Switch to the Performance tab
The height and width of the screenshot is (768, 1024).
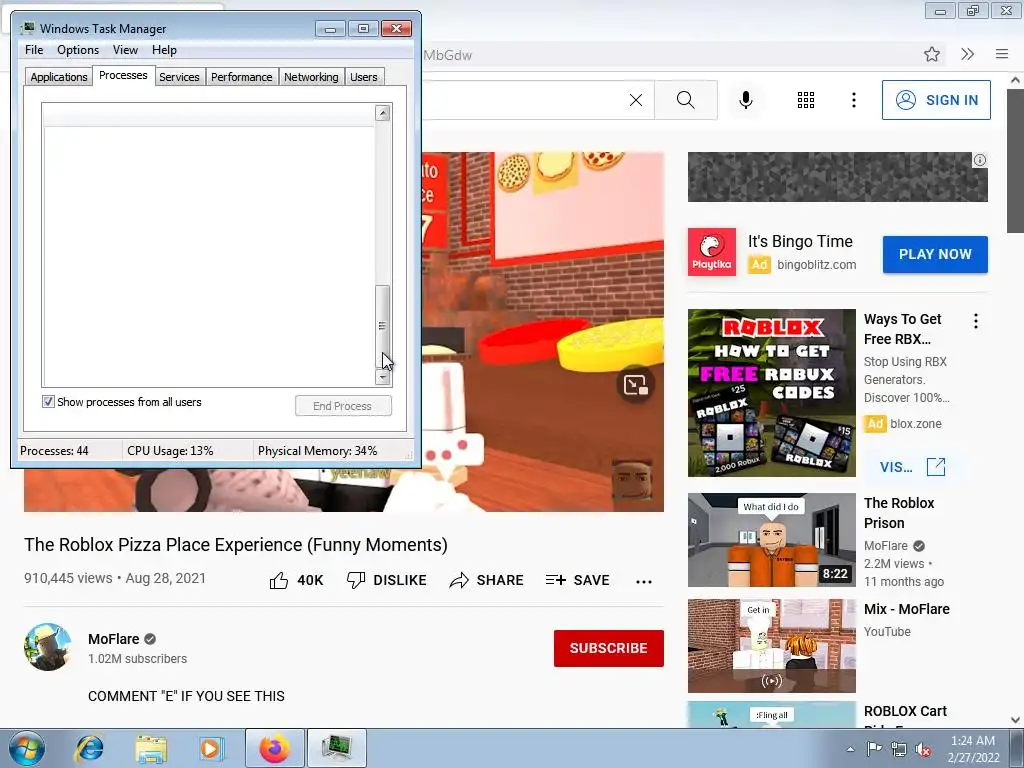242,77
